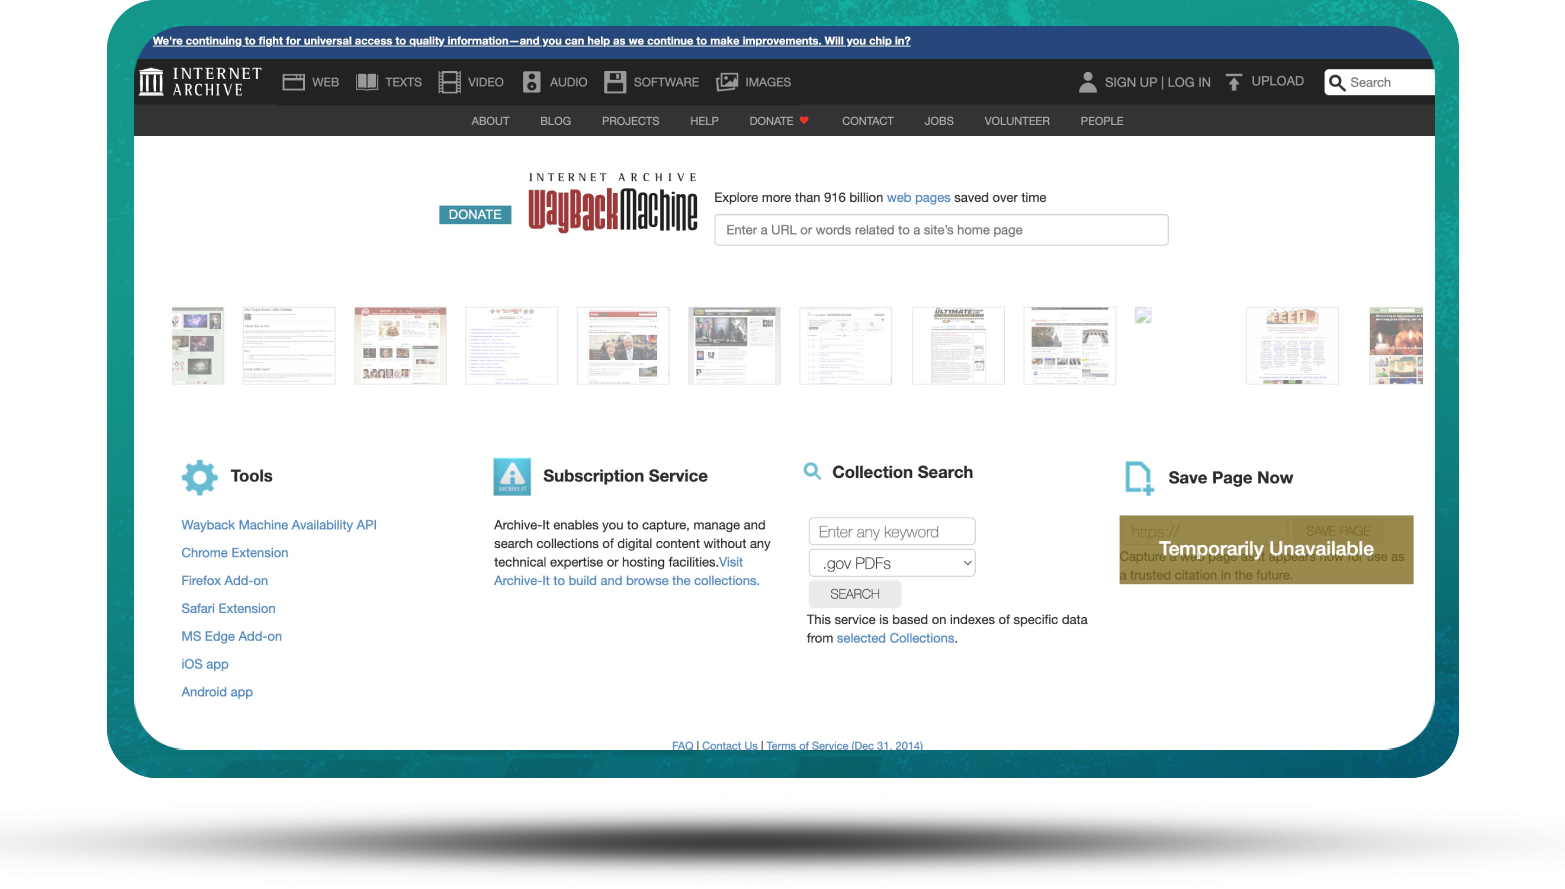Open the iOS app link
The image size is (1565, 889).
point(205,665)
